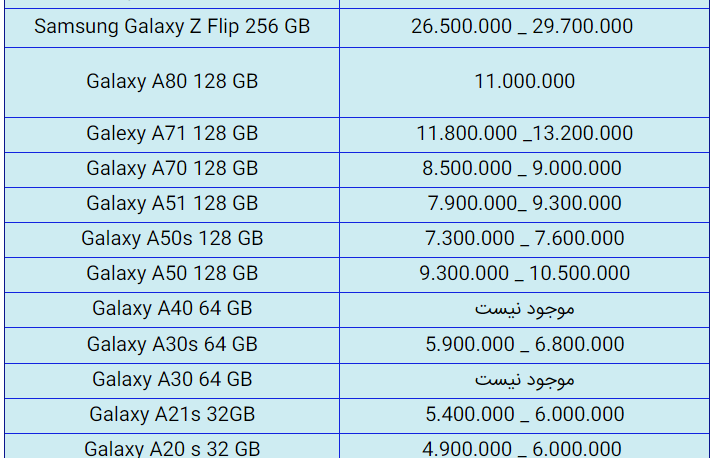Select the Galaxy A21s 32GB model cell
Viewport: 713px width, 458px height.
point(172,414)
